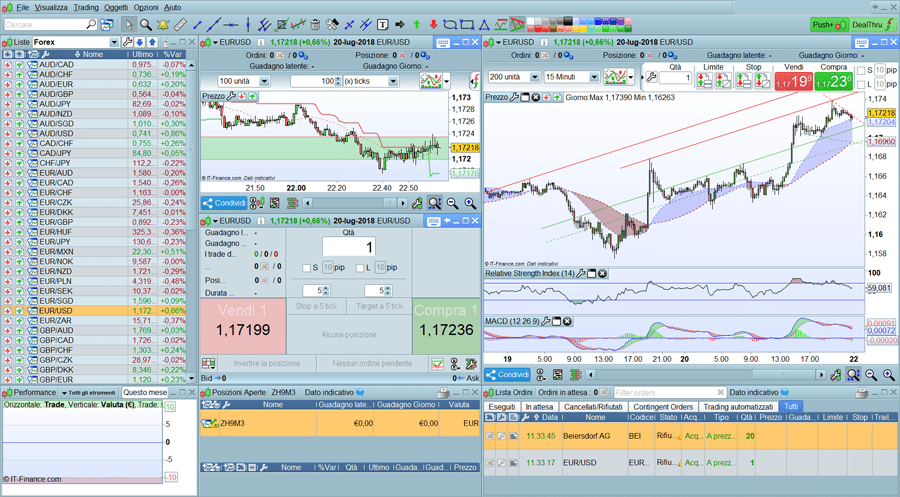Open keyboard icon on order ticket window
The width and height of the screenshot is (900, 497).
[x=433, y=221]
